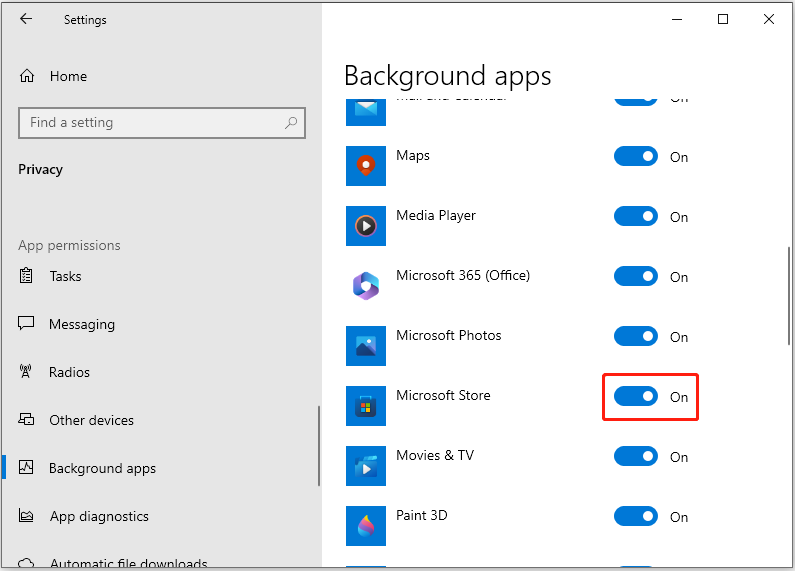The image size is (795, 571).
Task: Click the search magnifier icon
Action: (x=291, y=123)
